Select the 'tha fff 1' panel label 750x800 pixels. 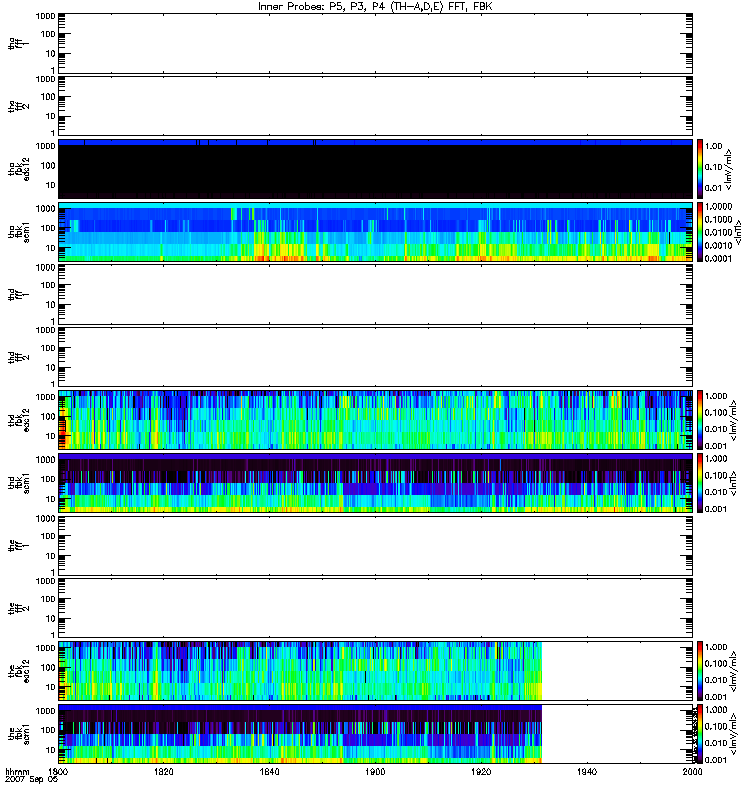click(18, 44)
